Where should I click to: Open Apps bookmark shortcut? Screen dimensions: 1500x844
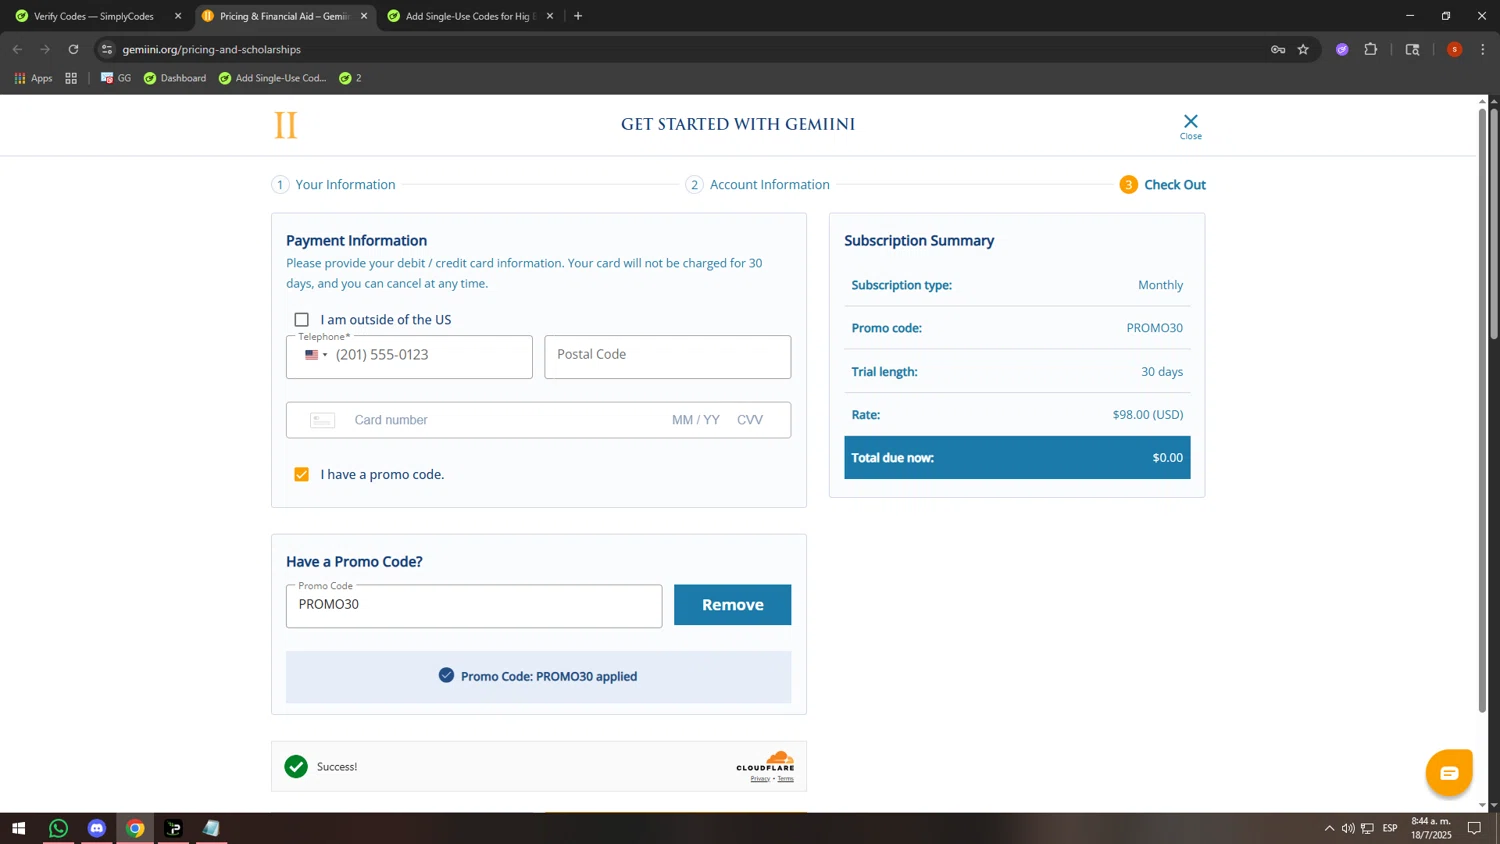tap(33, 78)
